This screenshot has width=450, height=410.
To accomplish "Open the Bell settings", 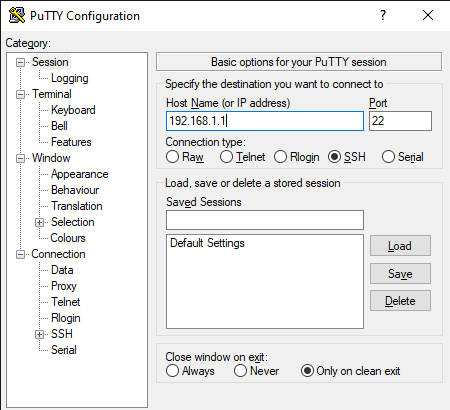I will tap(59, 126).
